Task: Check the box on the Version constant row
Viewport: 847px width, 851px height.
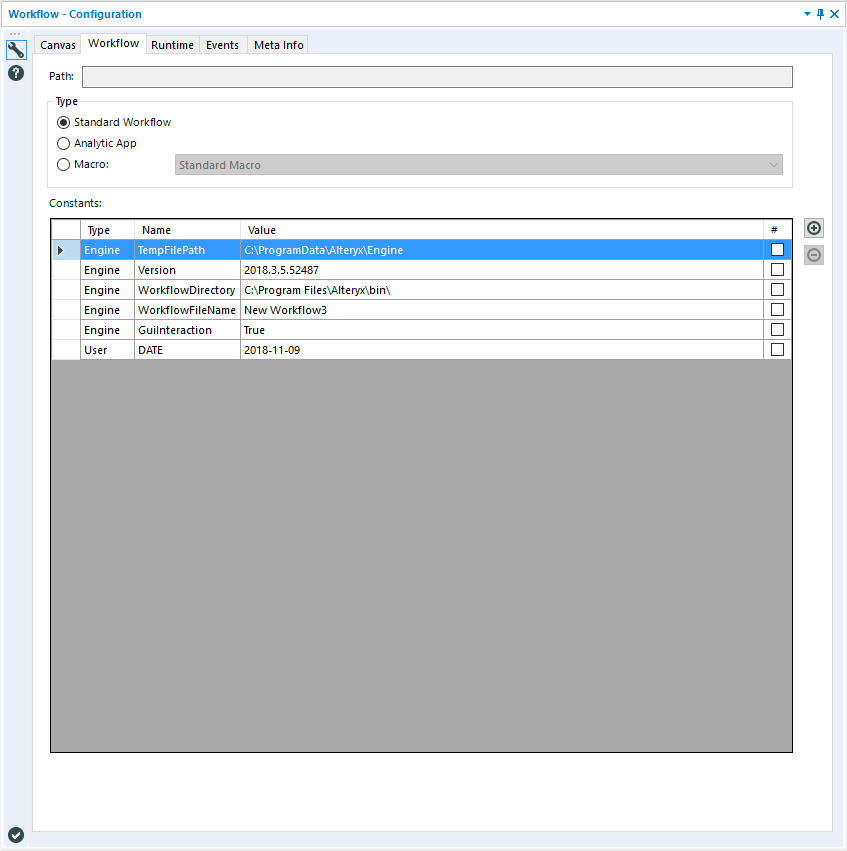Action: (x=777, y=269)
